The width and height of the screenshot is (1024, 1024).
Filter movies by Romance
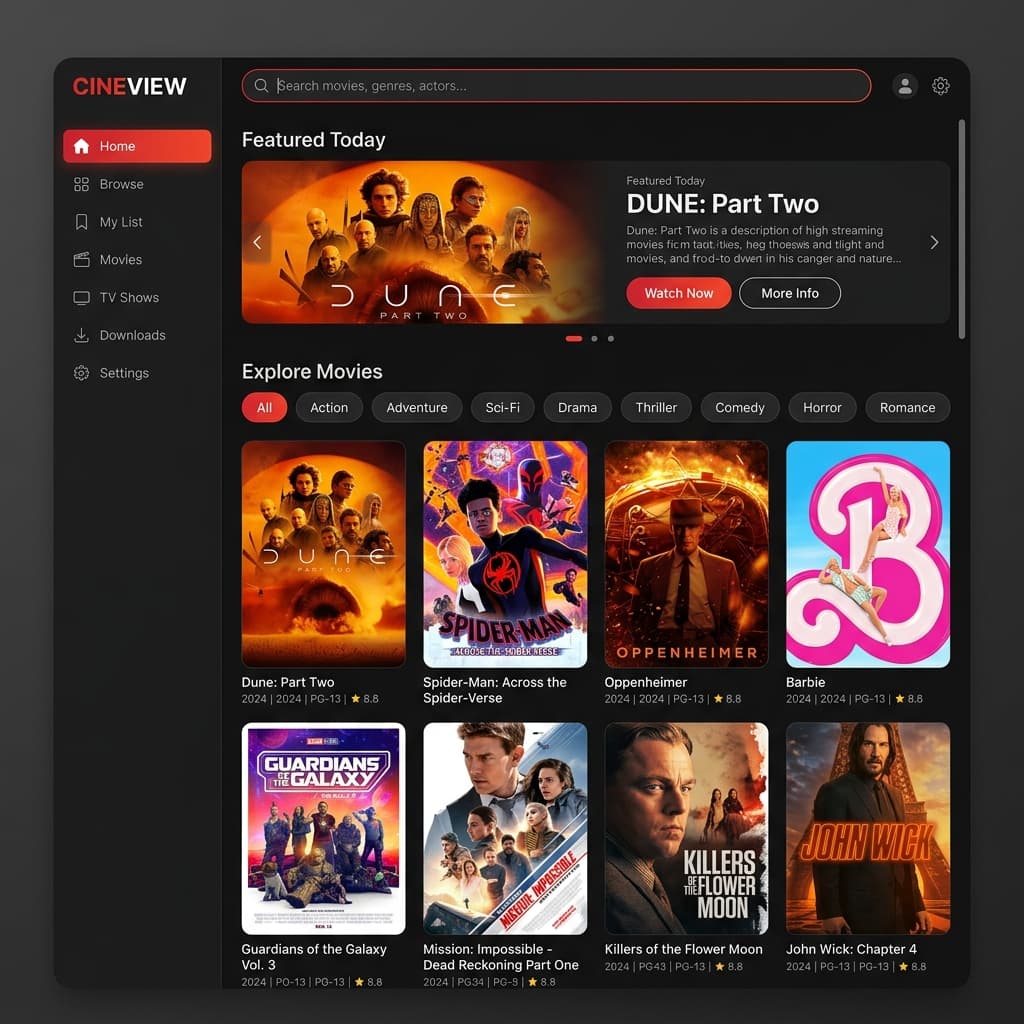click(907, 408)
